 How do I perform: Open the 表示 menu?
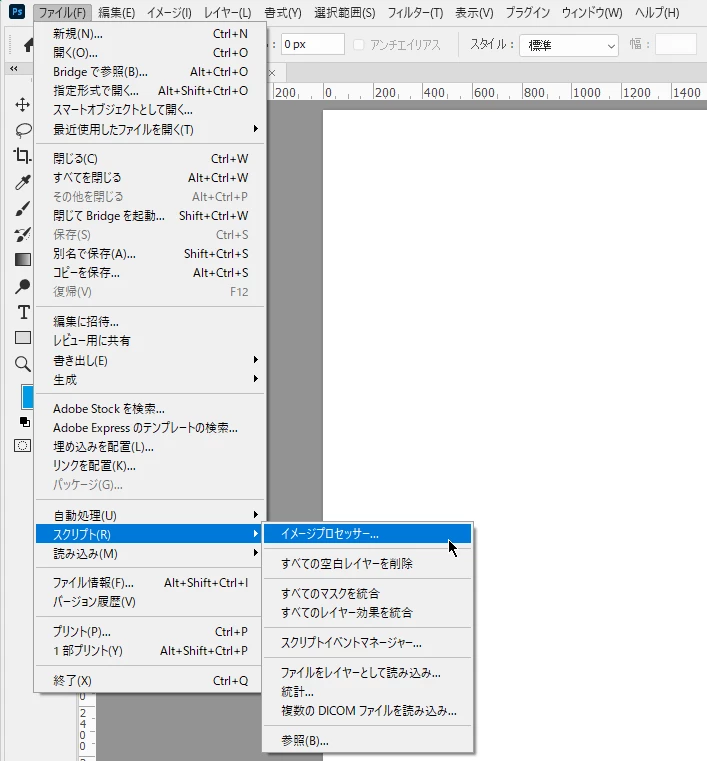pos(474,12)
